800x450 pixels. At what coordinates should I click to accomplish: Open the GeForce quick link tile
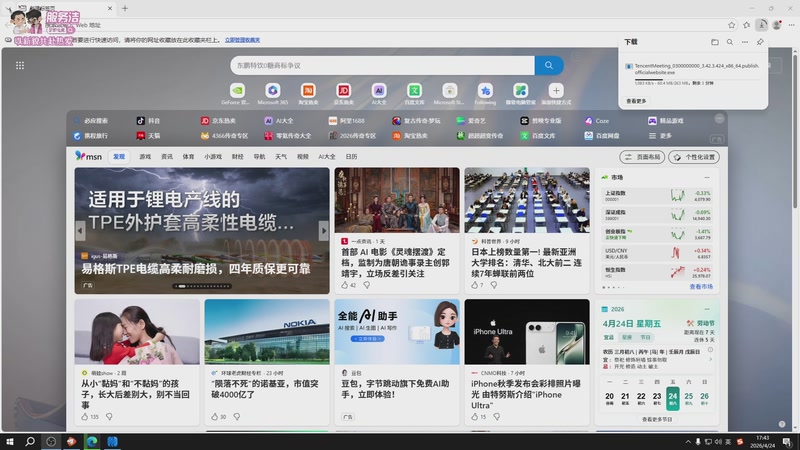pos(237,94)
